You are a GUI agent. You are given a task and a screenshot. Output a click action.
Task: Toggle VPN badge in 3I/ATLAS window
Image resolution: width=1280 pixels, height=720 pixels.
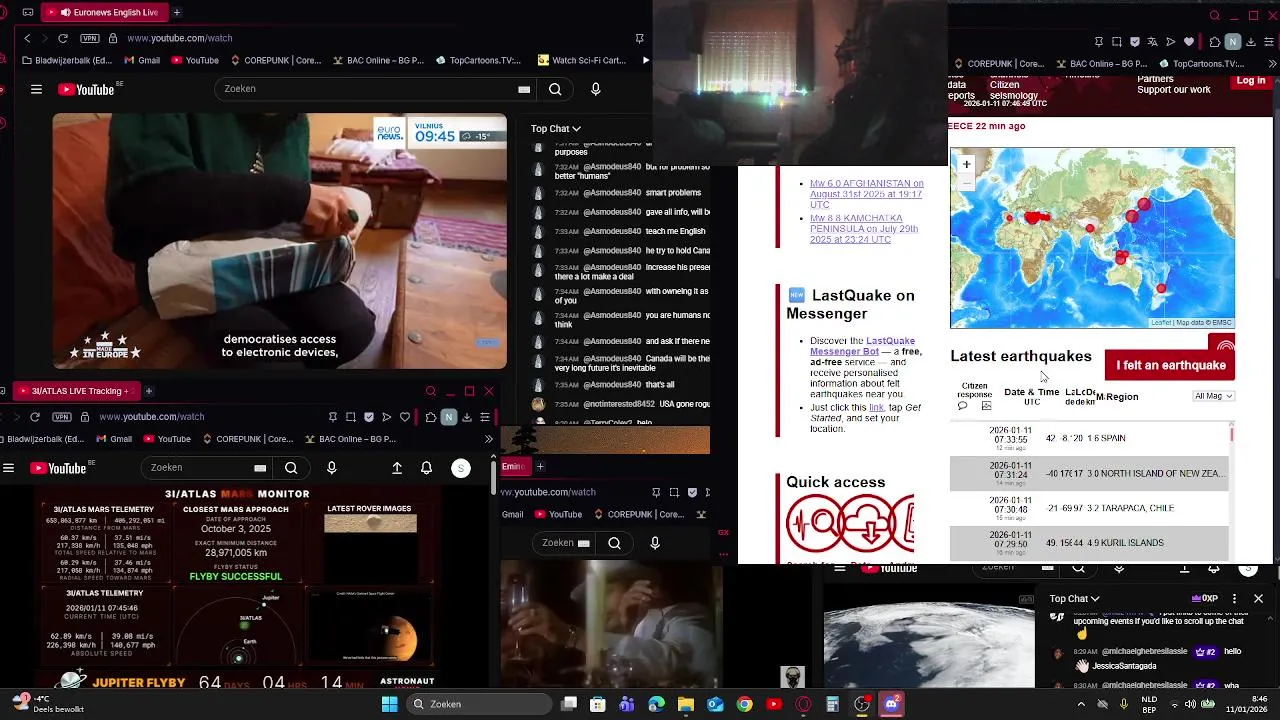tap(62, 416)
